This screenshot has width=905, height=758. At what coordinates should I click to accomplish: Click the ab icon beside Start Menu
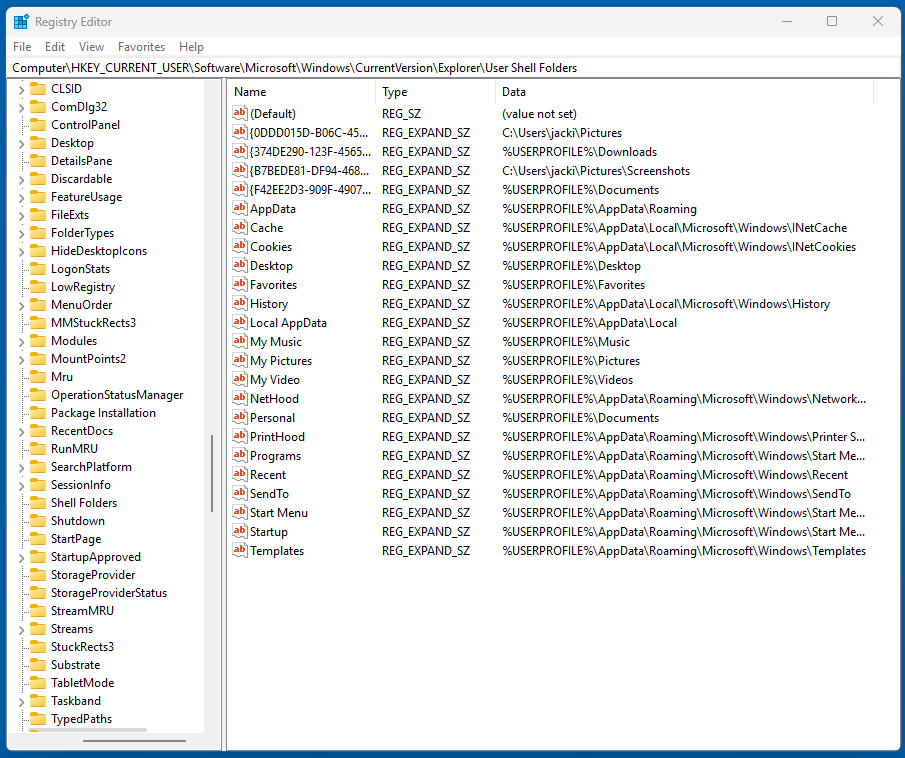(239, 512)
